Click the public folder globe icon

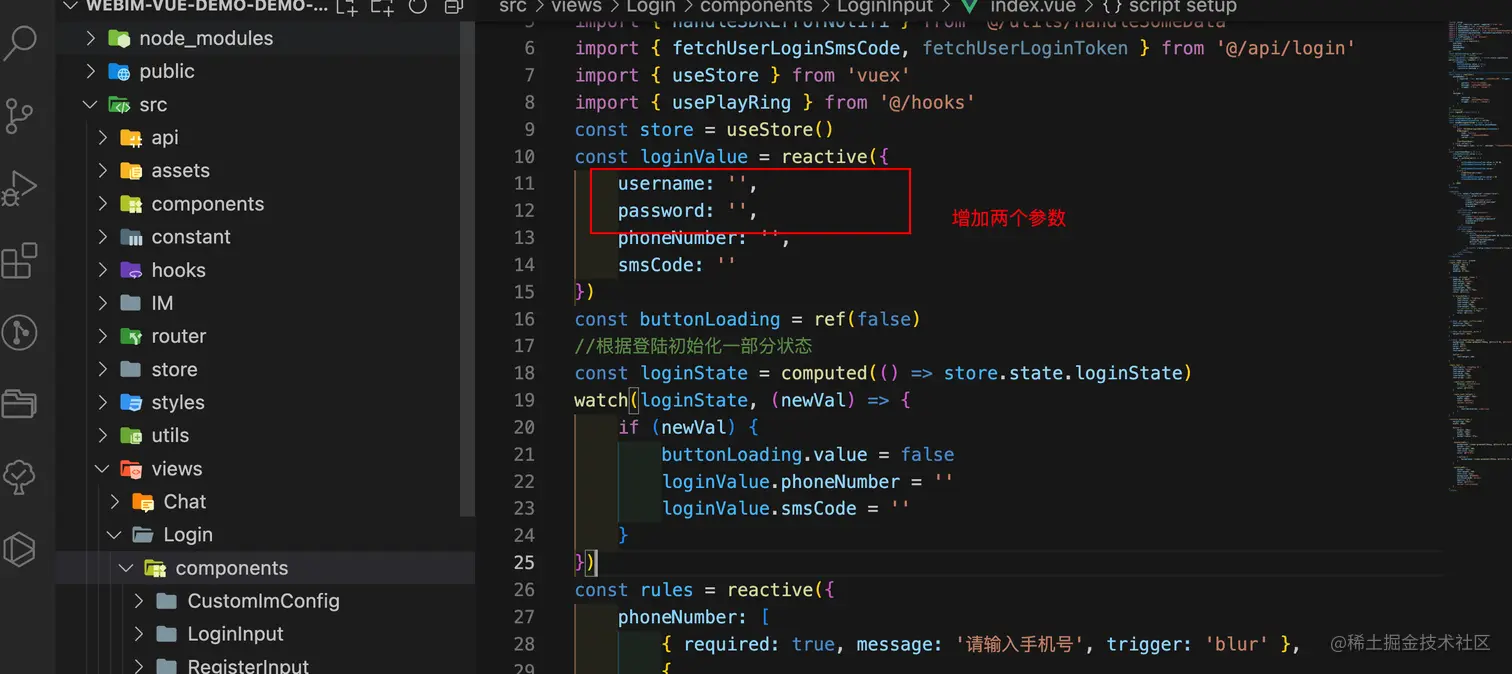pos(119,72)
